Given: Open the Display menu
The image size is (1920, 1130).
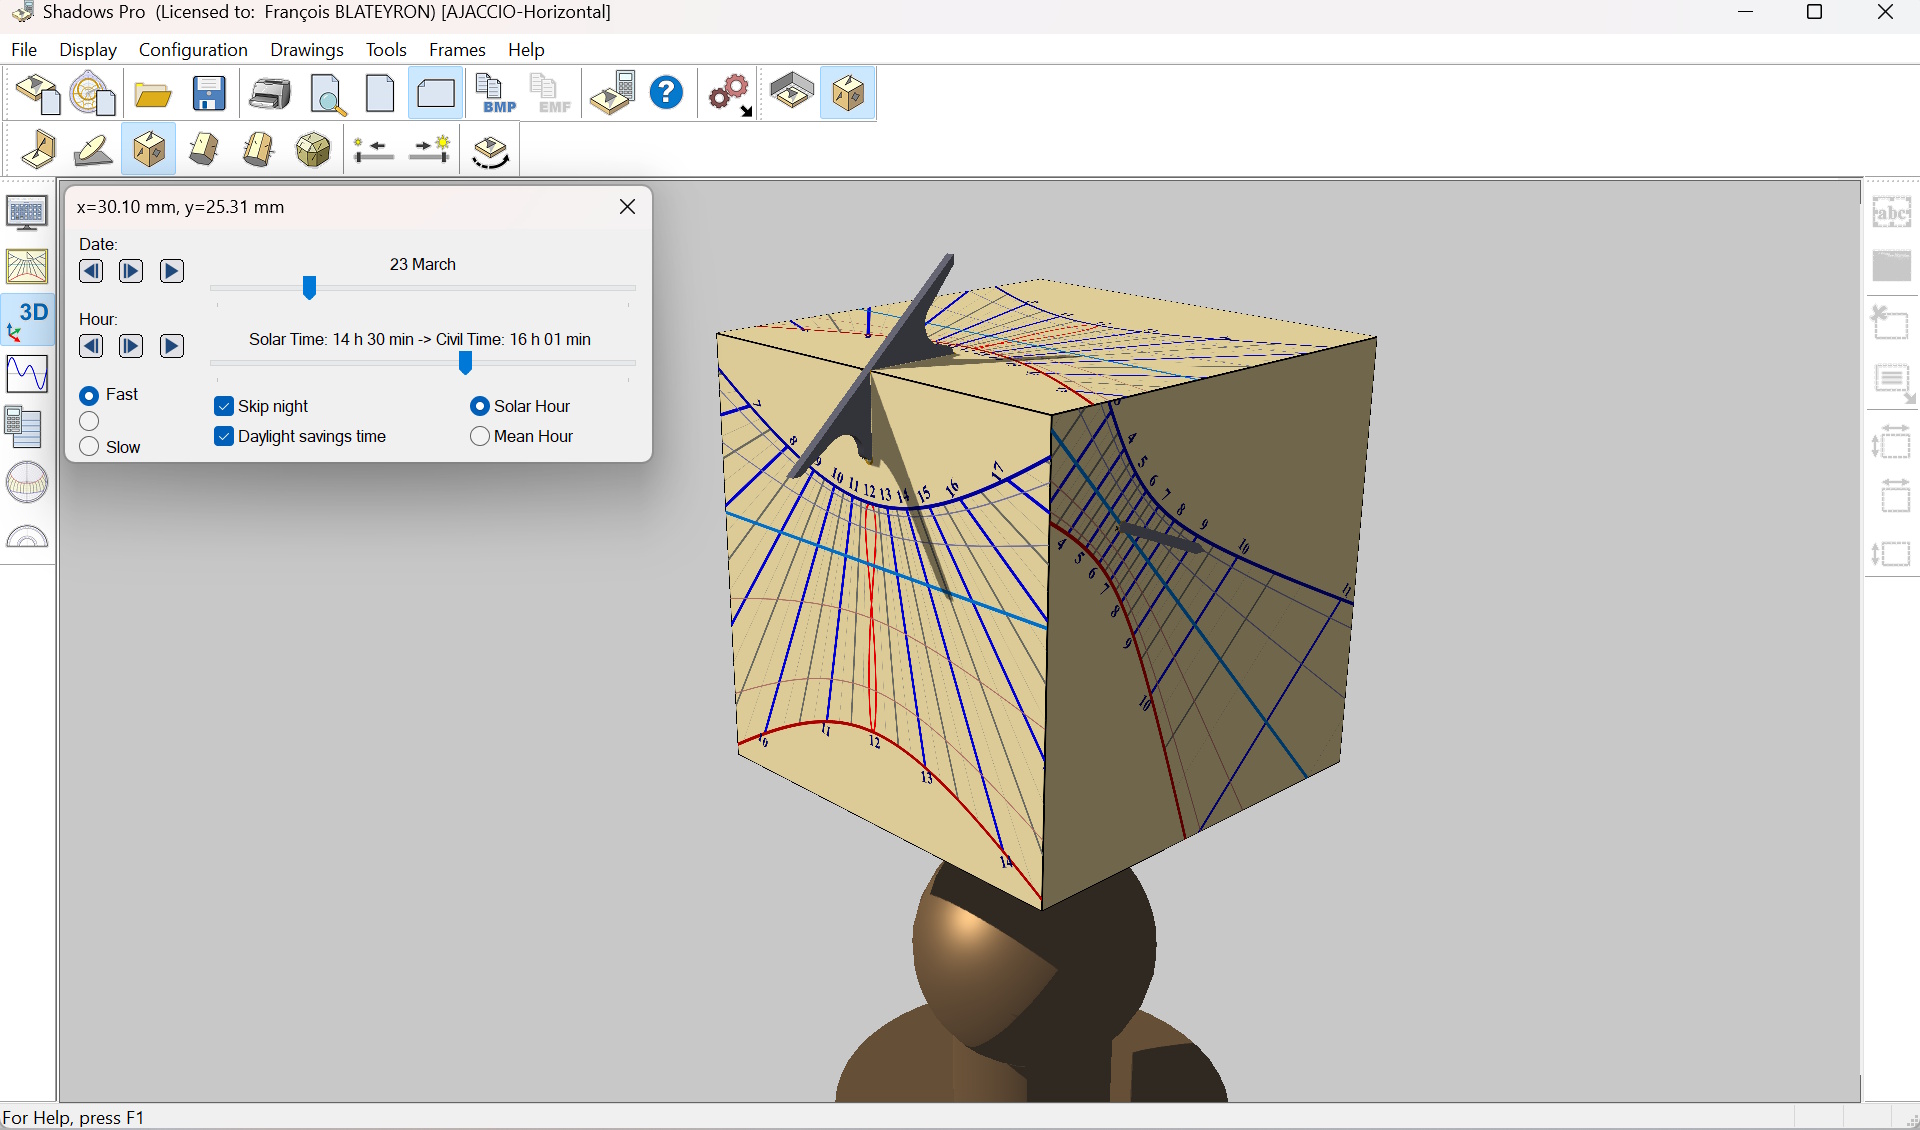Looking at the screenshot, I should pos(88,49).
